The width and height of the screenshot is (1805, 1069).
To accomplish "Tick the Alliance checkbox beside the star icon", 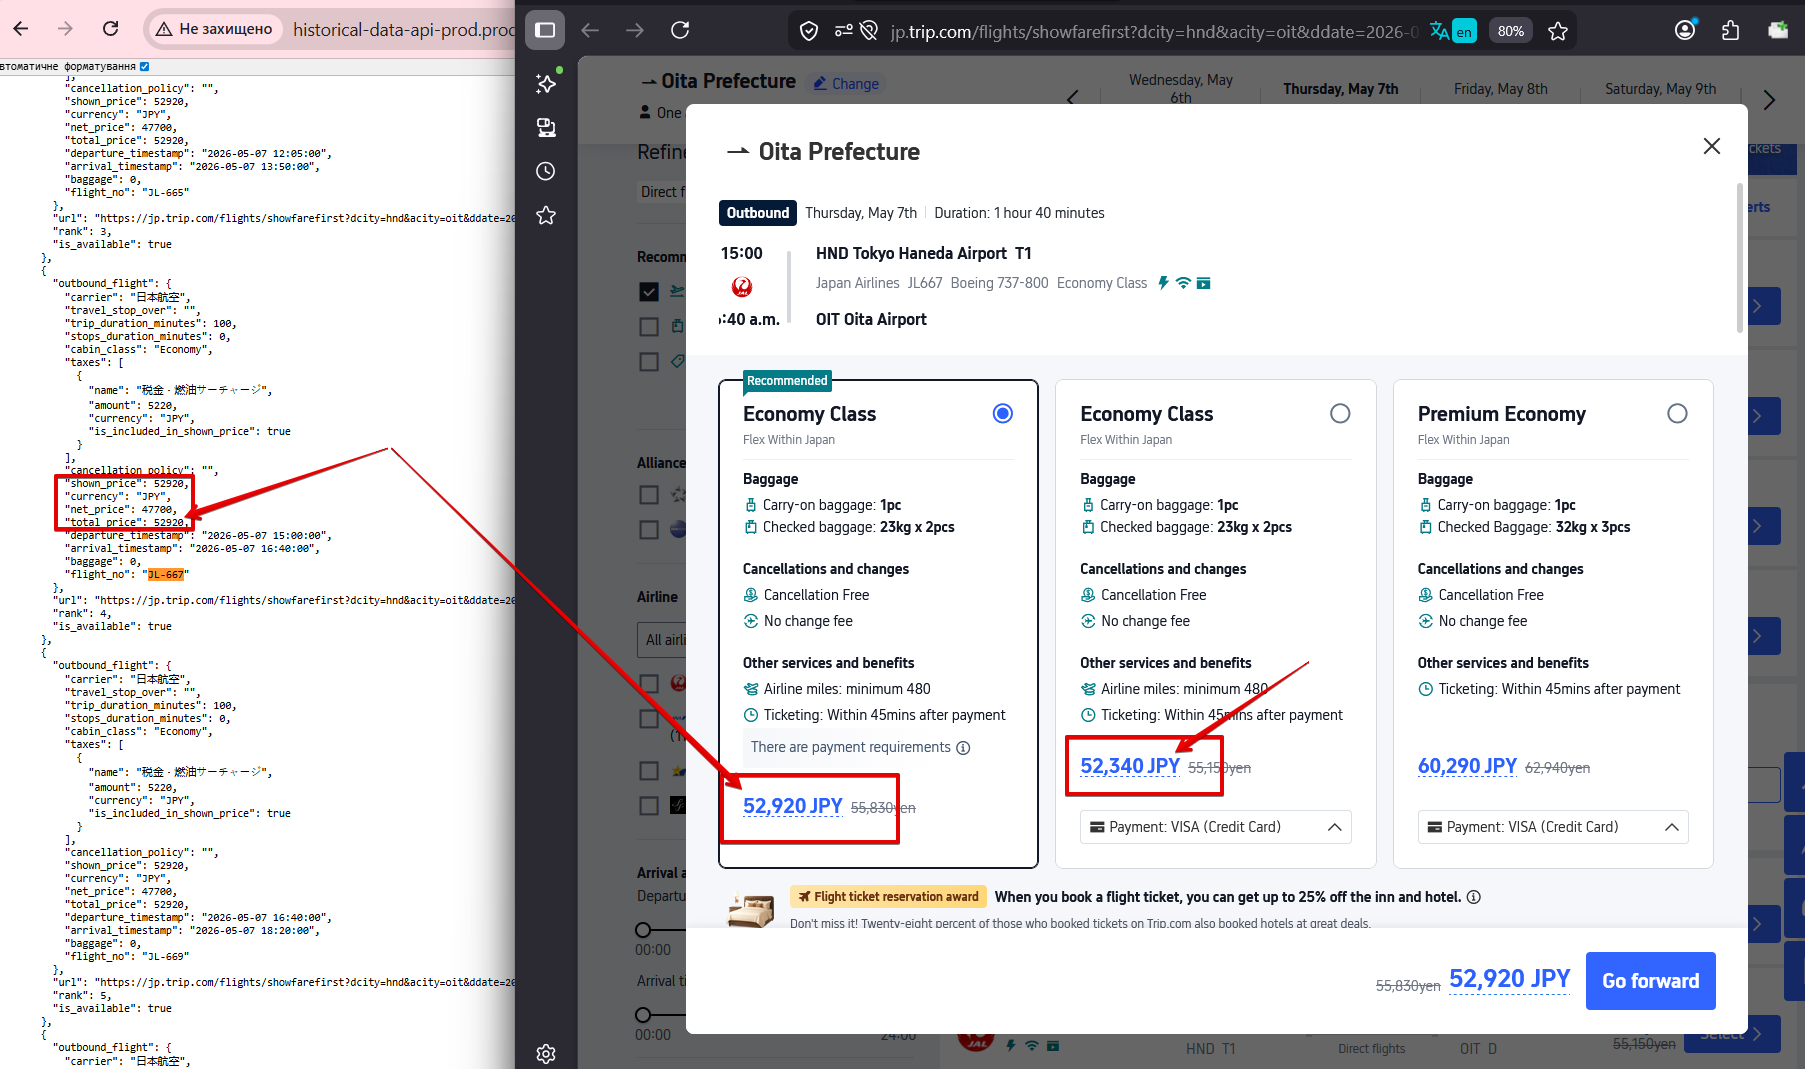I will tap(649, 494).
